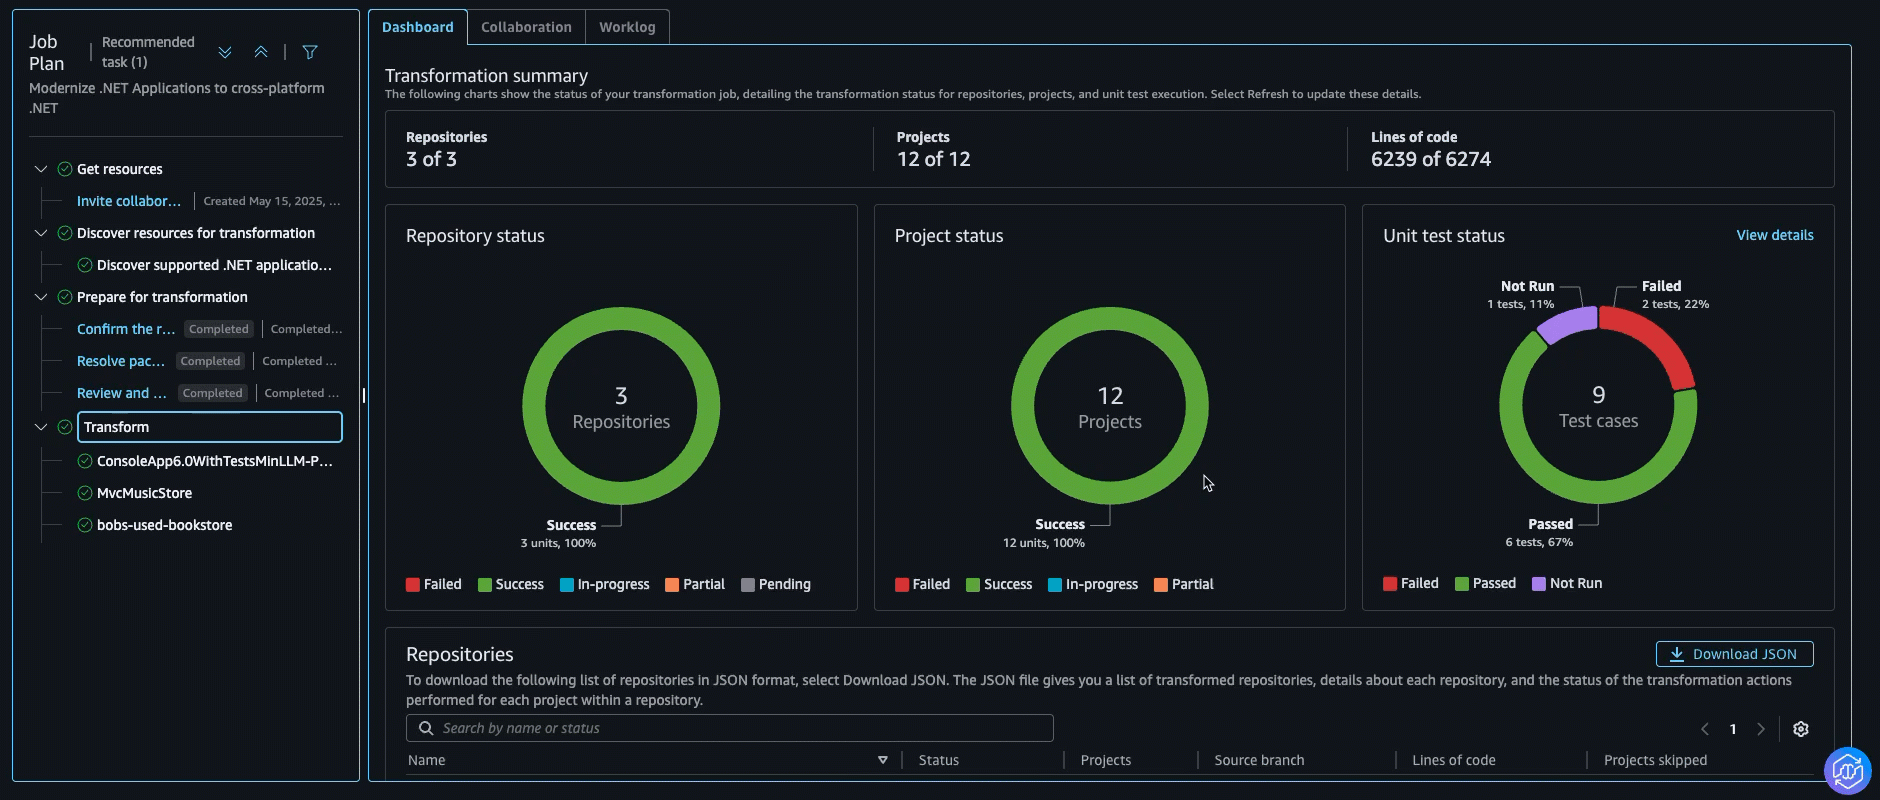This screenshot has height=800, width=1880.
Task: Click the Status column header
Action: click(939, 760)
